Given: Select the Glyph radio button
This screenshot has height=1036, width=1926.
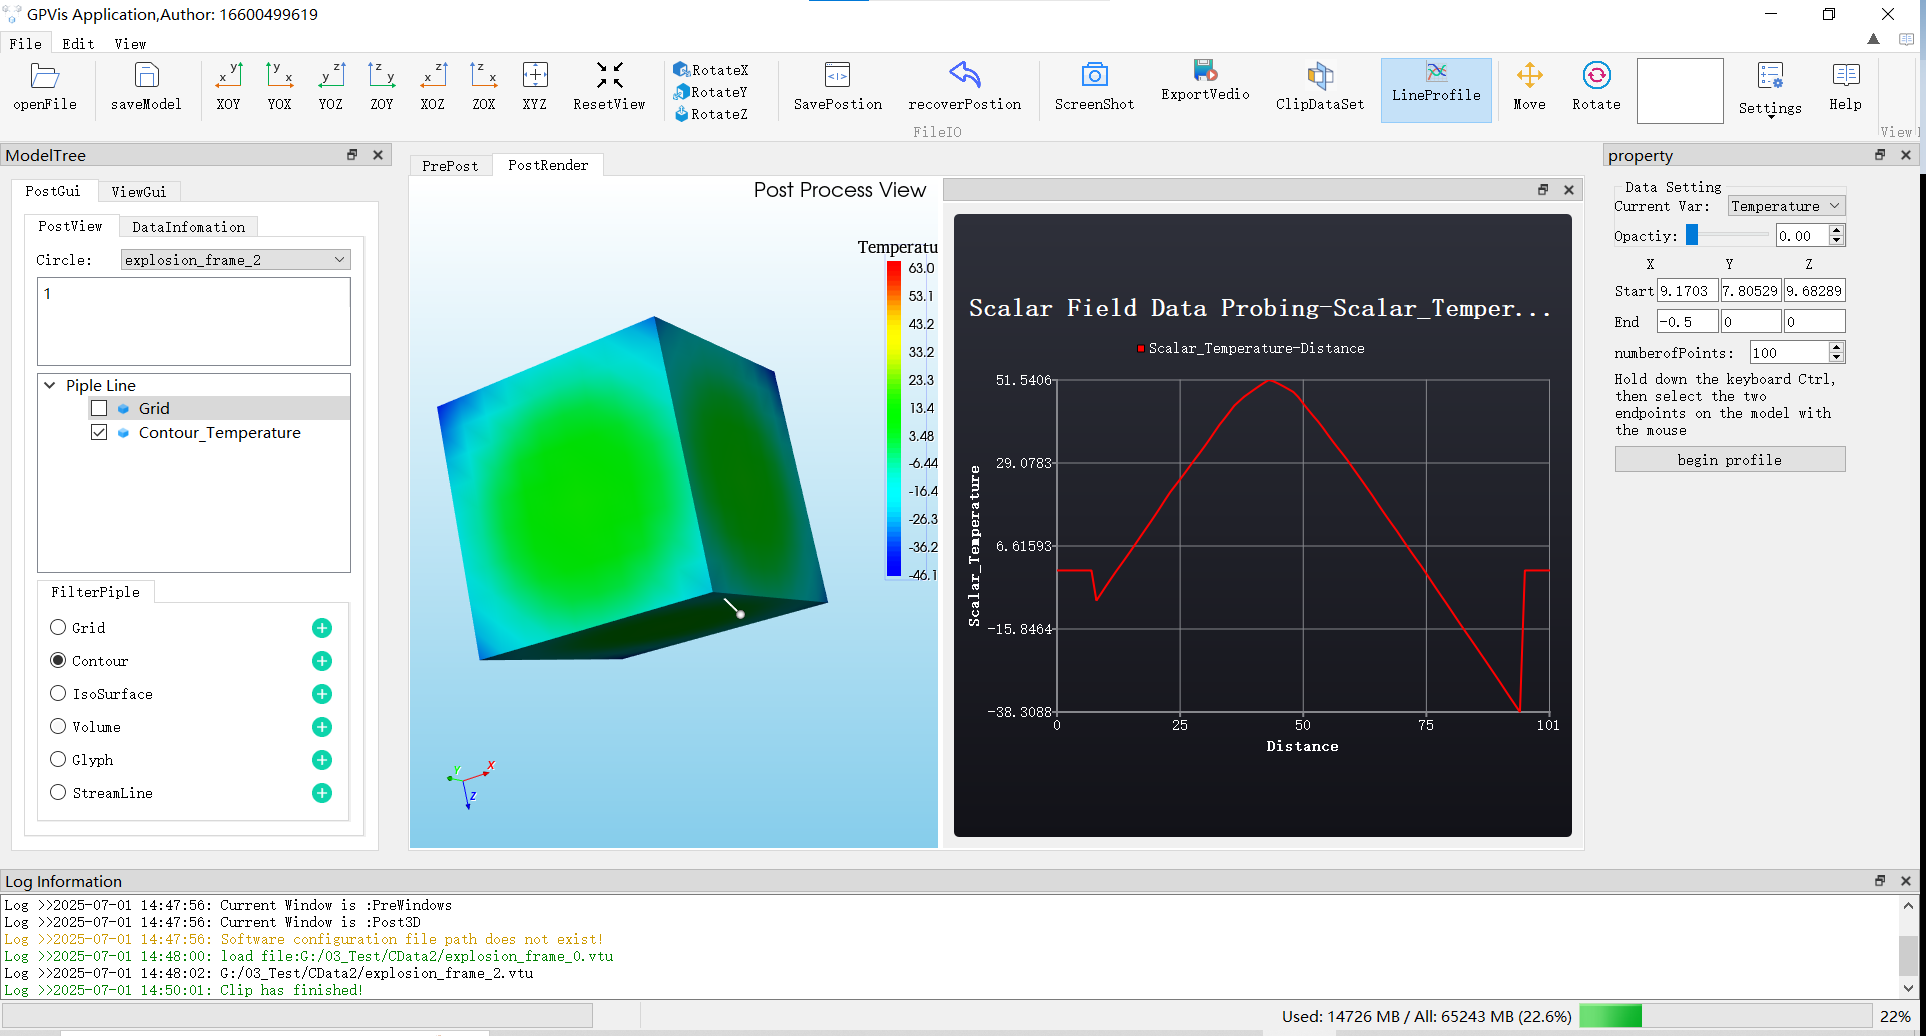Looking at the screenshot, I should pos(58,759).
